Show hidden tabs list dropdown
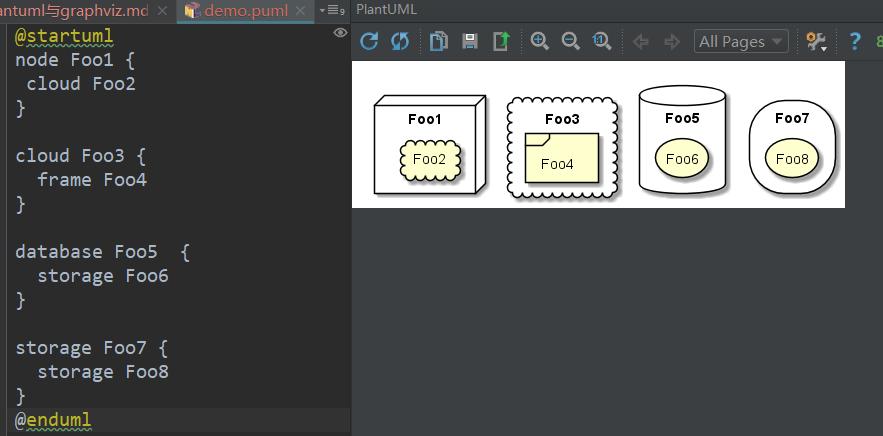The image size is (883, 436). pyautogui.click(x=332, y=11)
